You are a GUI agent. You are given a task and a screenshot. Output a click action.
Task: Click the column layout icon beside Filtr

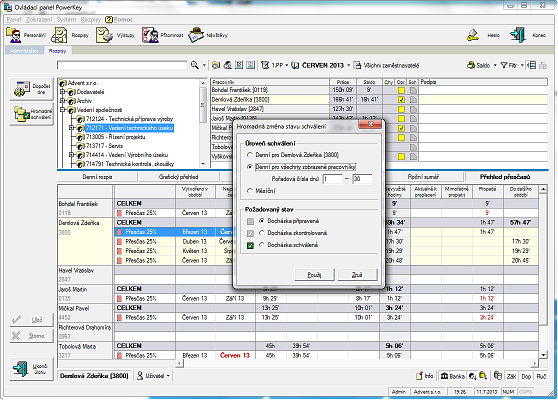coord(531,65)
